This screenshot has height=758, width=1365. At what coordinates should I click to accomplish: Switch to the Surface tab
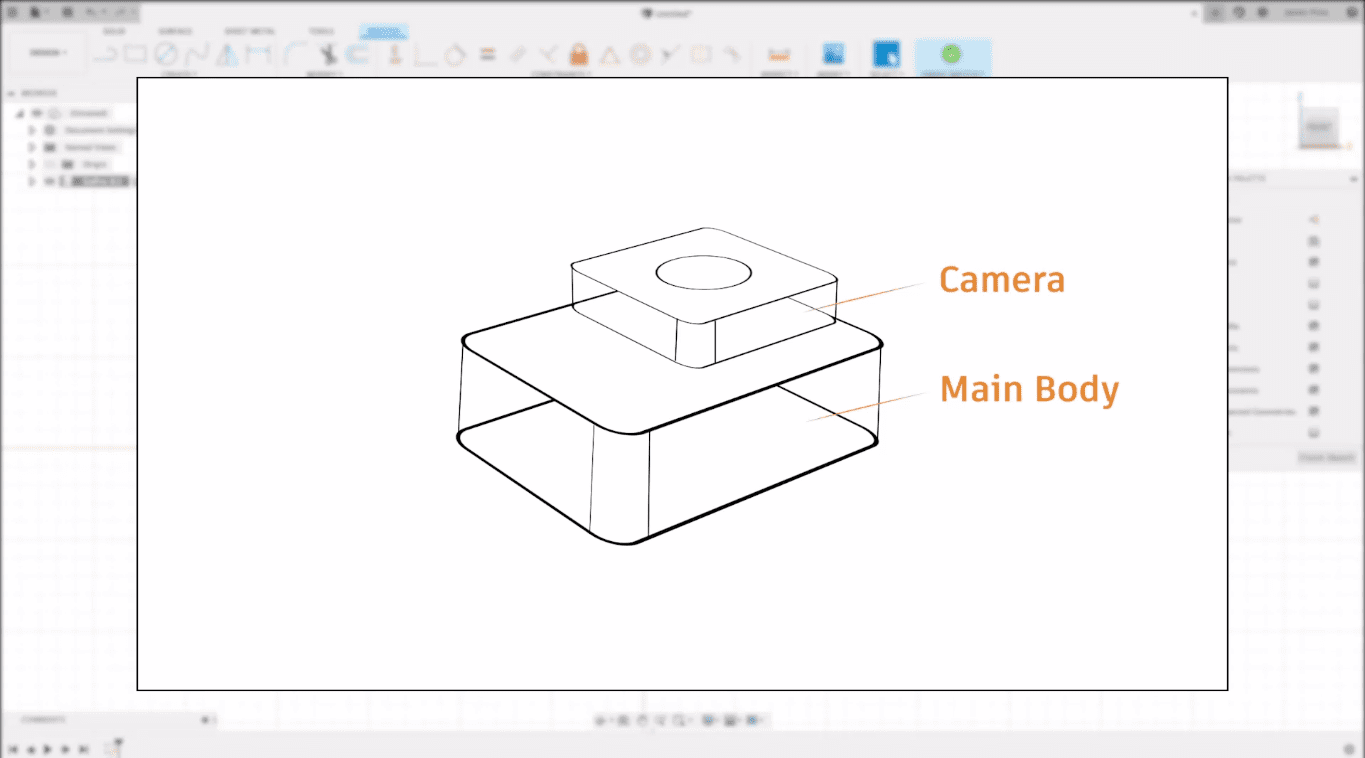[175, 31]
